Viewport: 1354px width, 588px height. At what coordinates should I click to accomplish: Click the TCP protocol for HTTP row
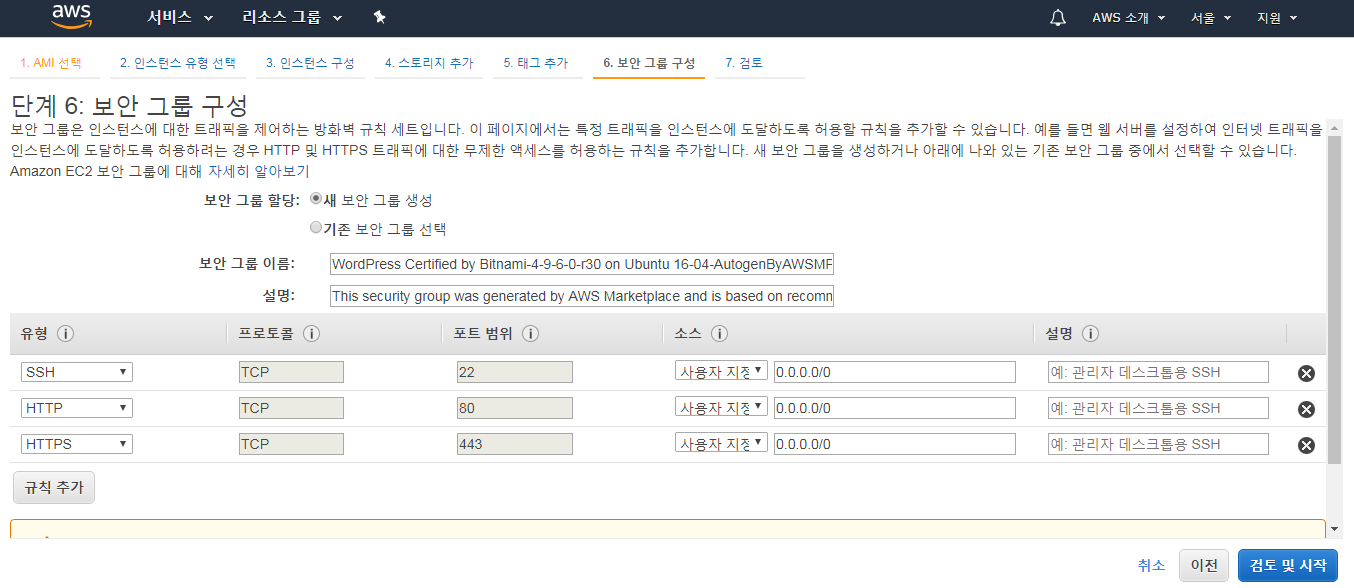click(x=291, y=408)
